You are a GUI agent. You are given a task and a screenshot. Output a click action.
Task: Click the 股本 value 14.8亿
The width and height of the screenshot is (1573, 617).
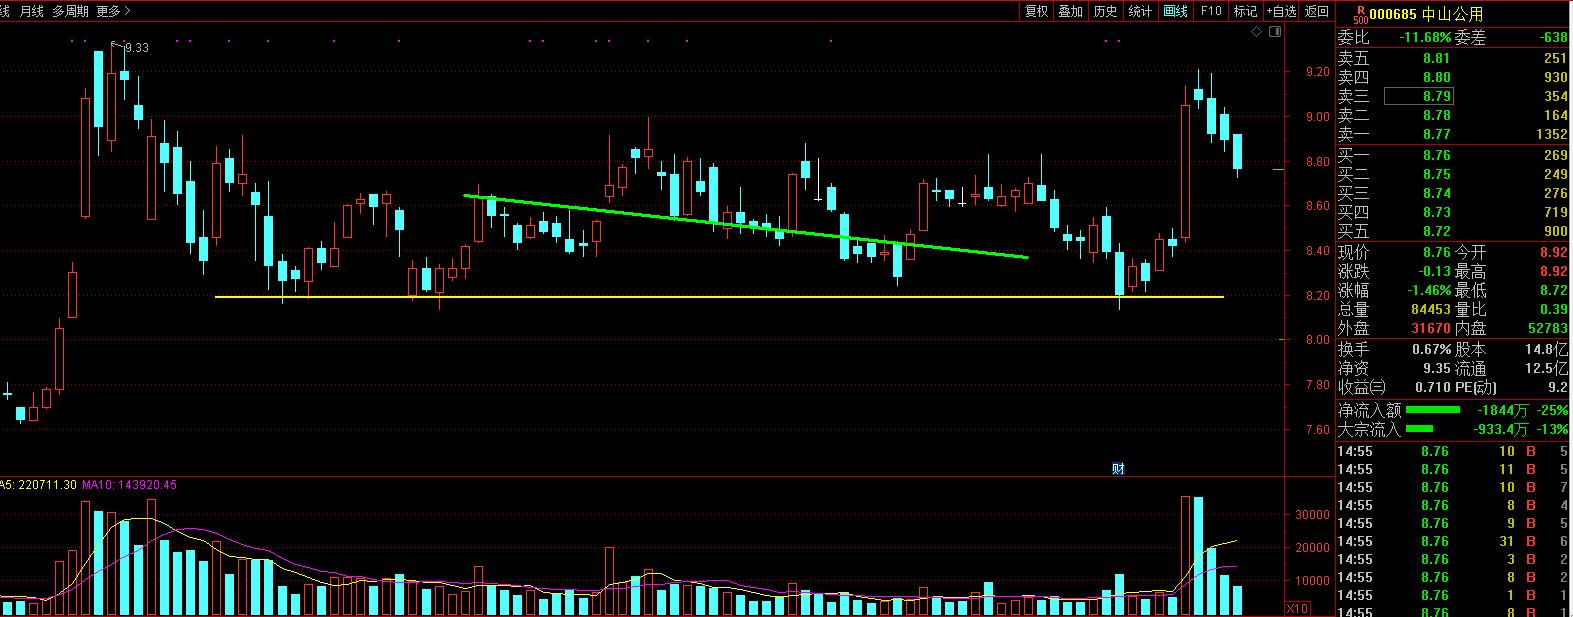point(1548,349)
